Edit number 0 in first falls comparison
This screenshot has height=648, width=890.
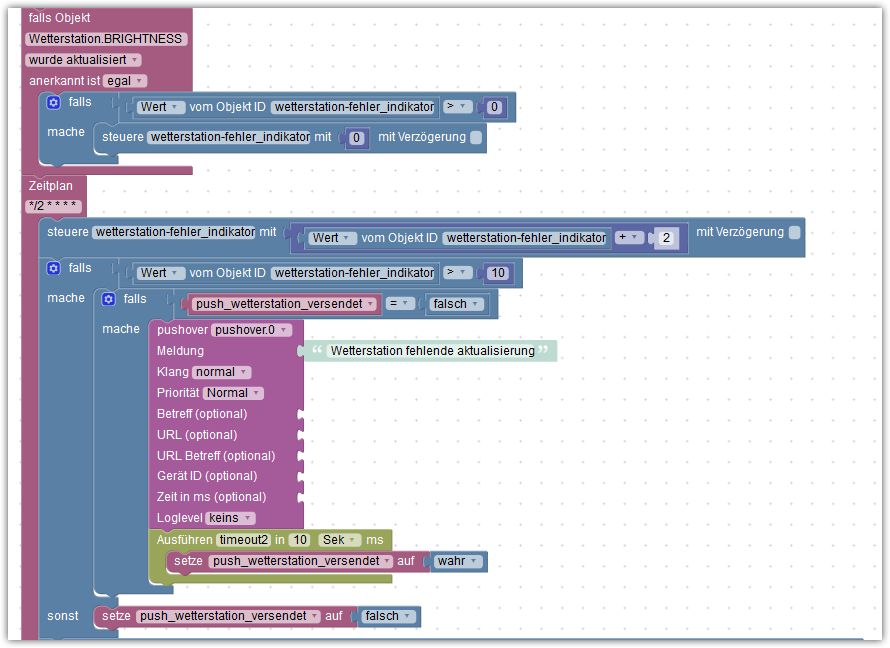[494, 107]
